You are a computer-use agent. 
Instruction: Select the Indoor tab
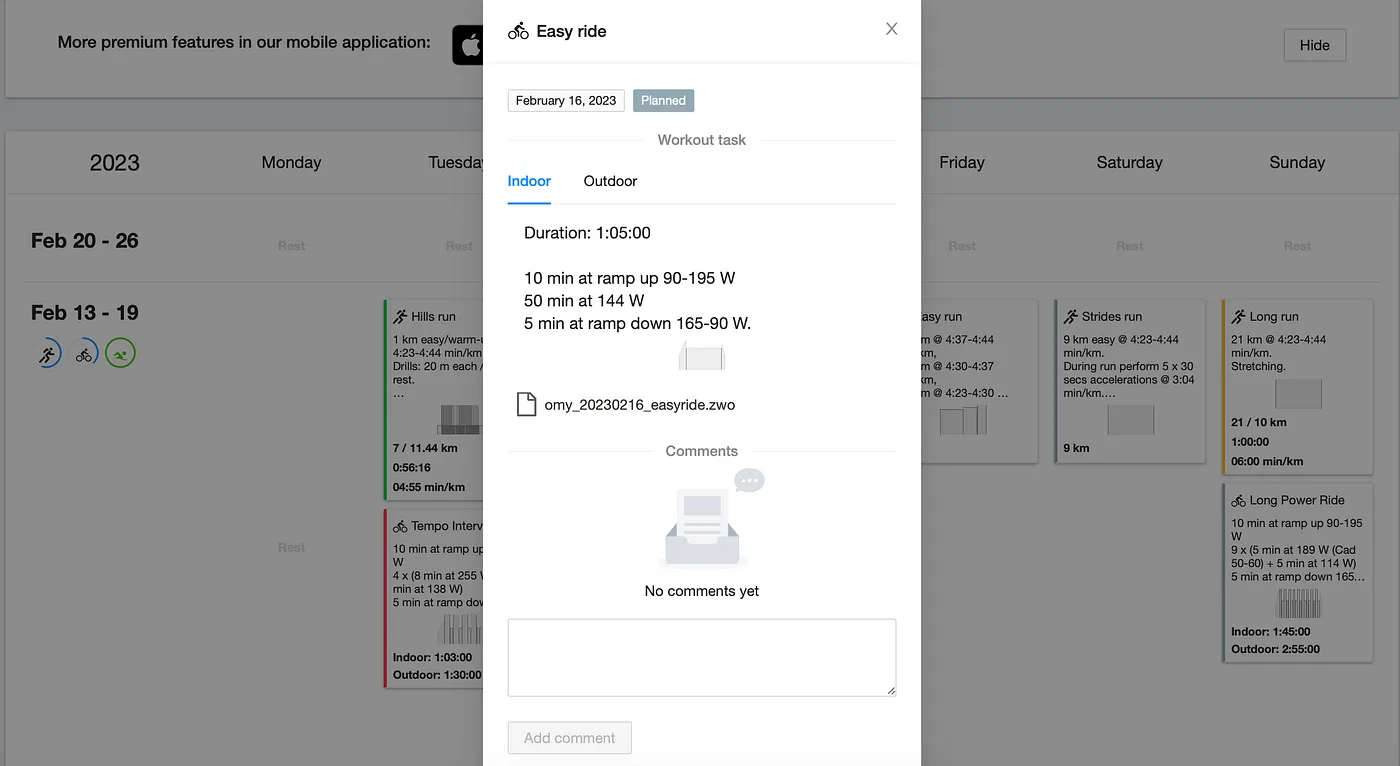pyautogui.click(x=529, y=181)
